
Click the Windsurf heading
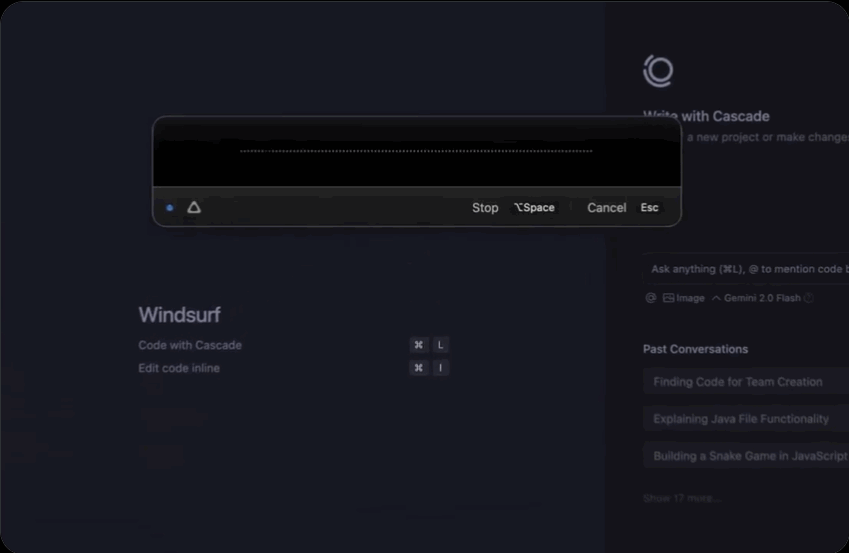[x=179, y=315]
